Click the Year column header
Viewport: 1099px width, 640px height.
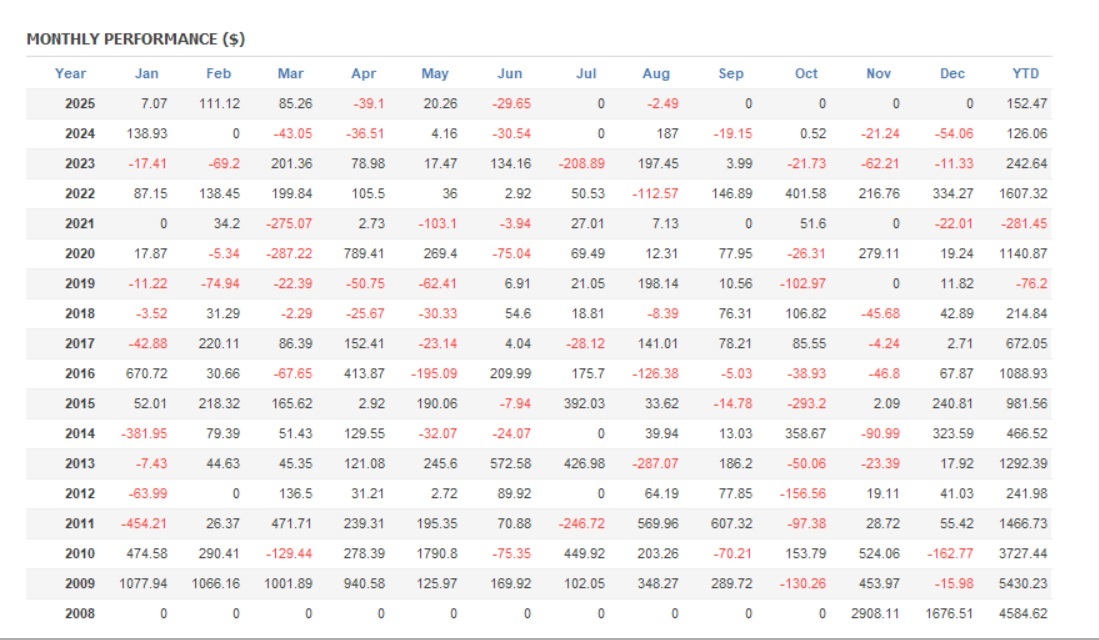(70, 73)
